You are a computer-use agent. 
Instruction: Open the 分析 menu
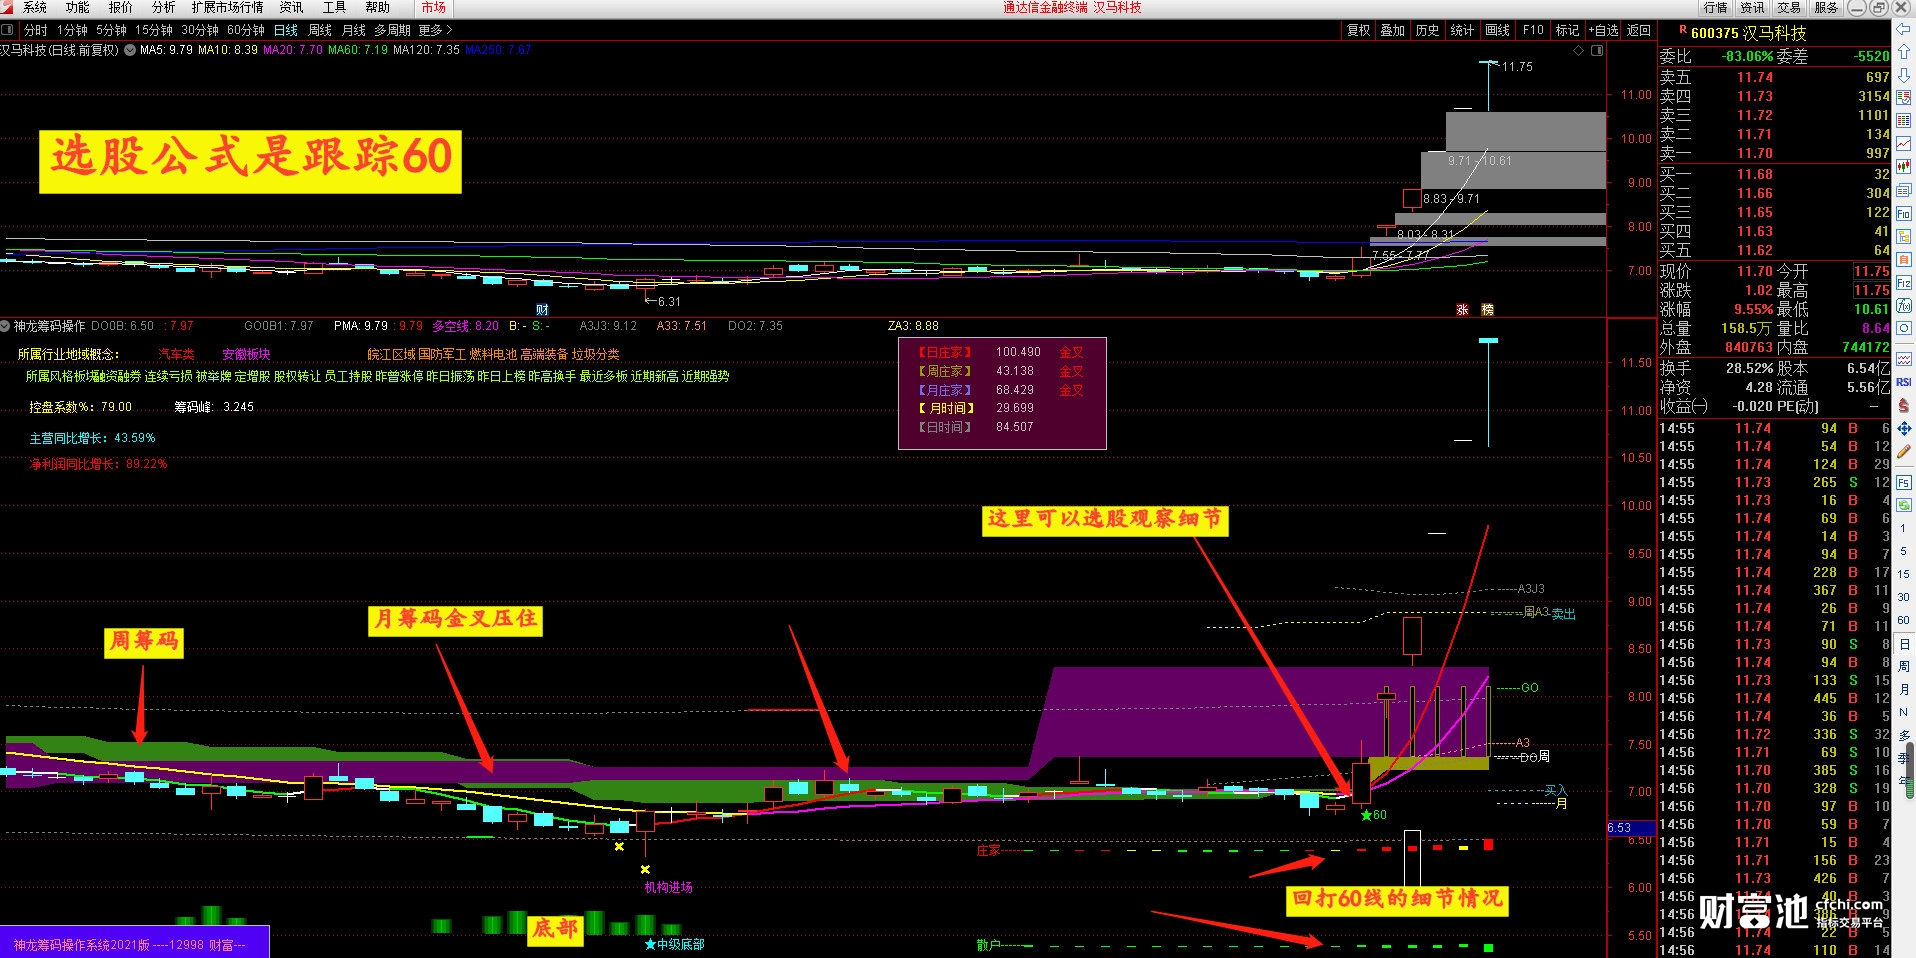pos(163,8)
